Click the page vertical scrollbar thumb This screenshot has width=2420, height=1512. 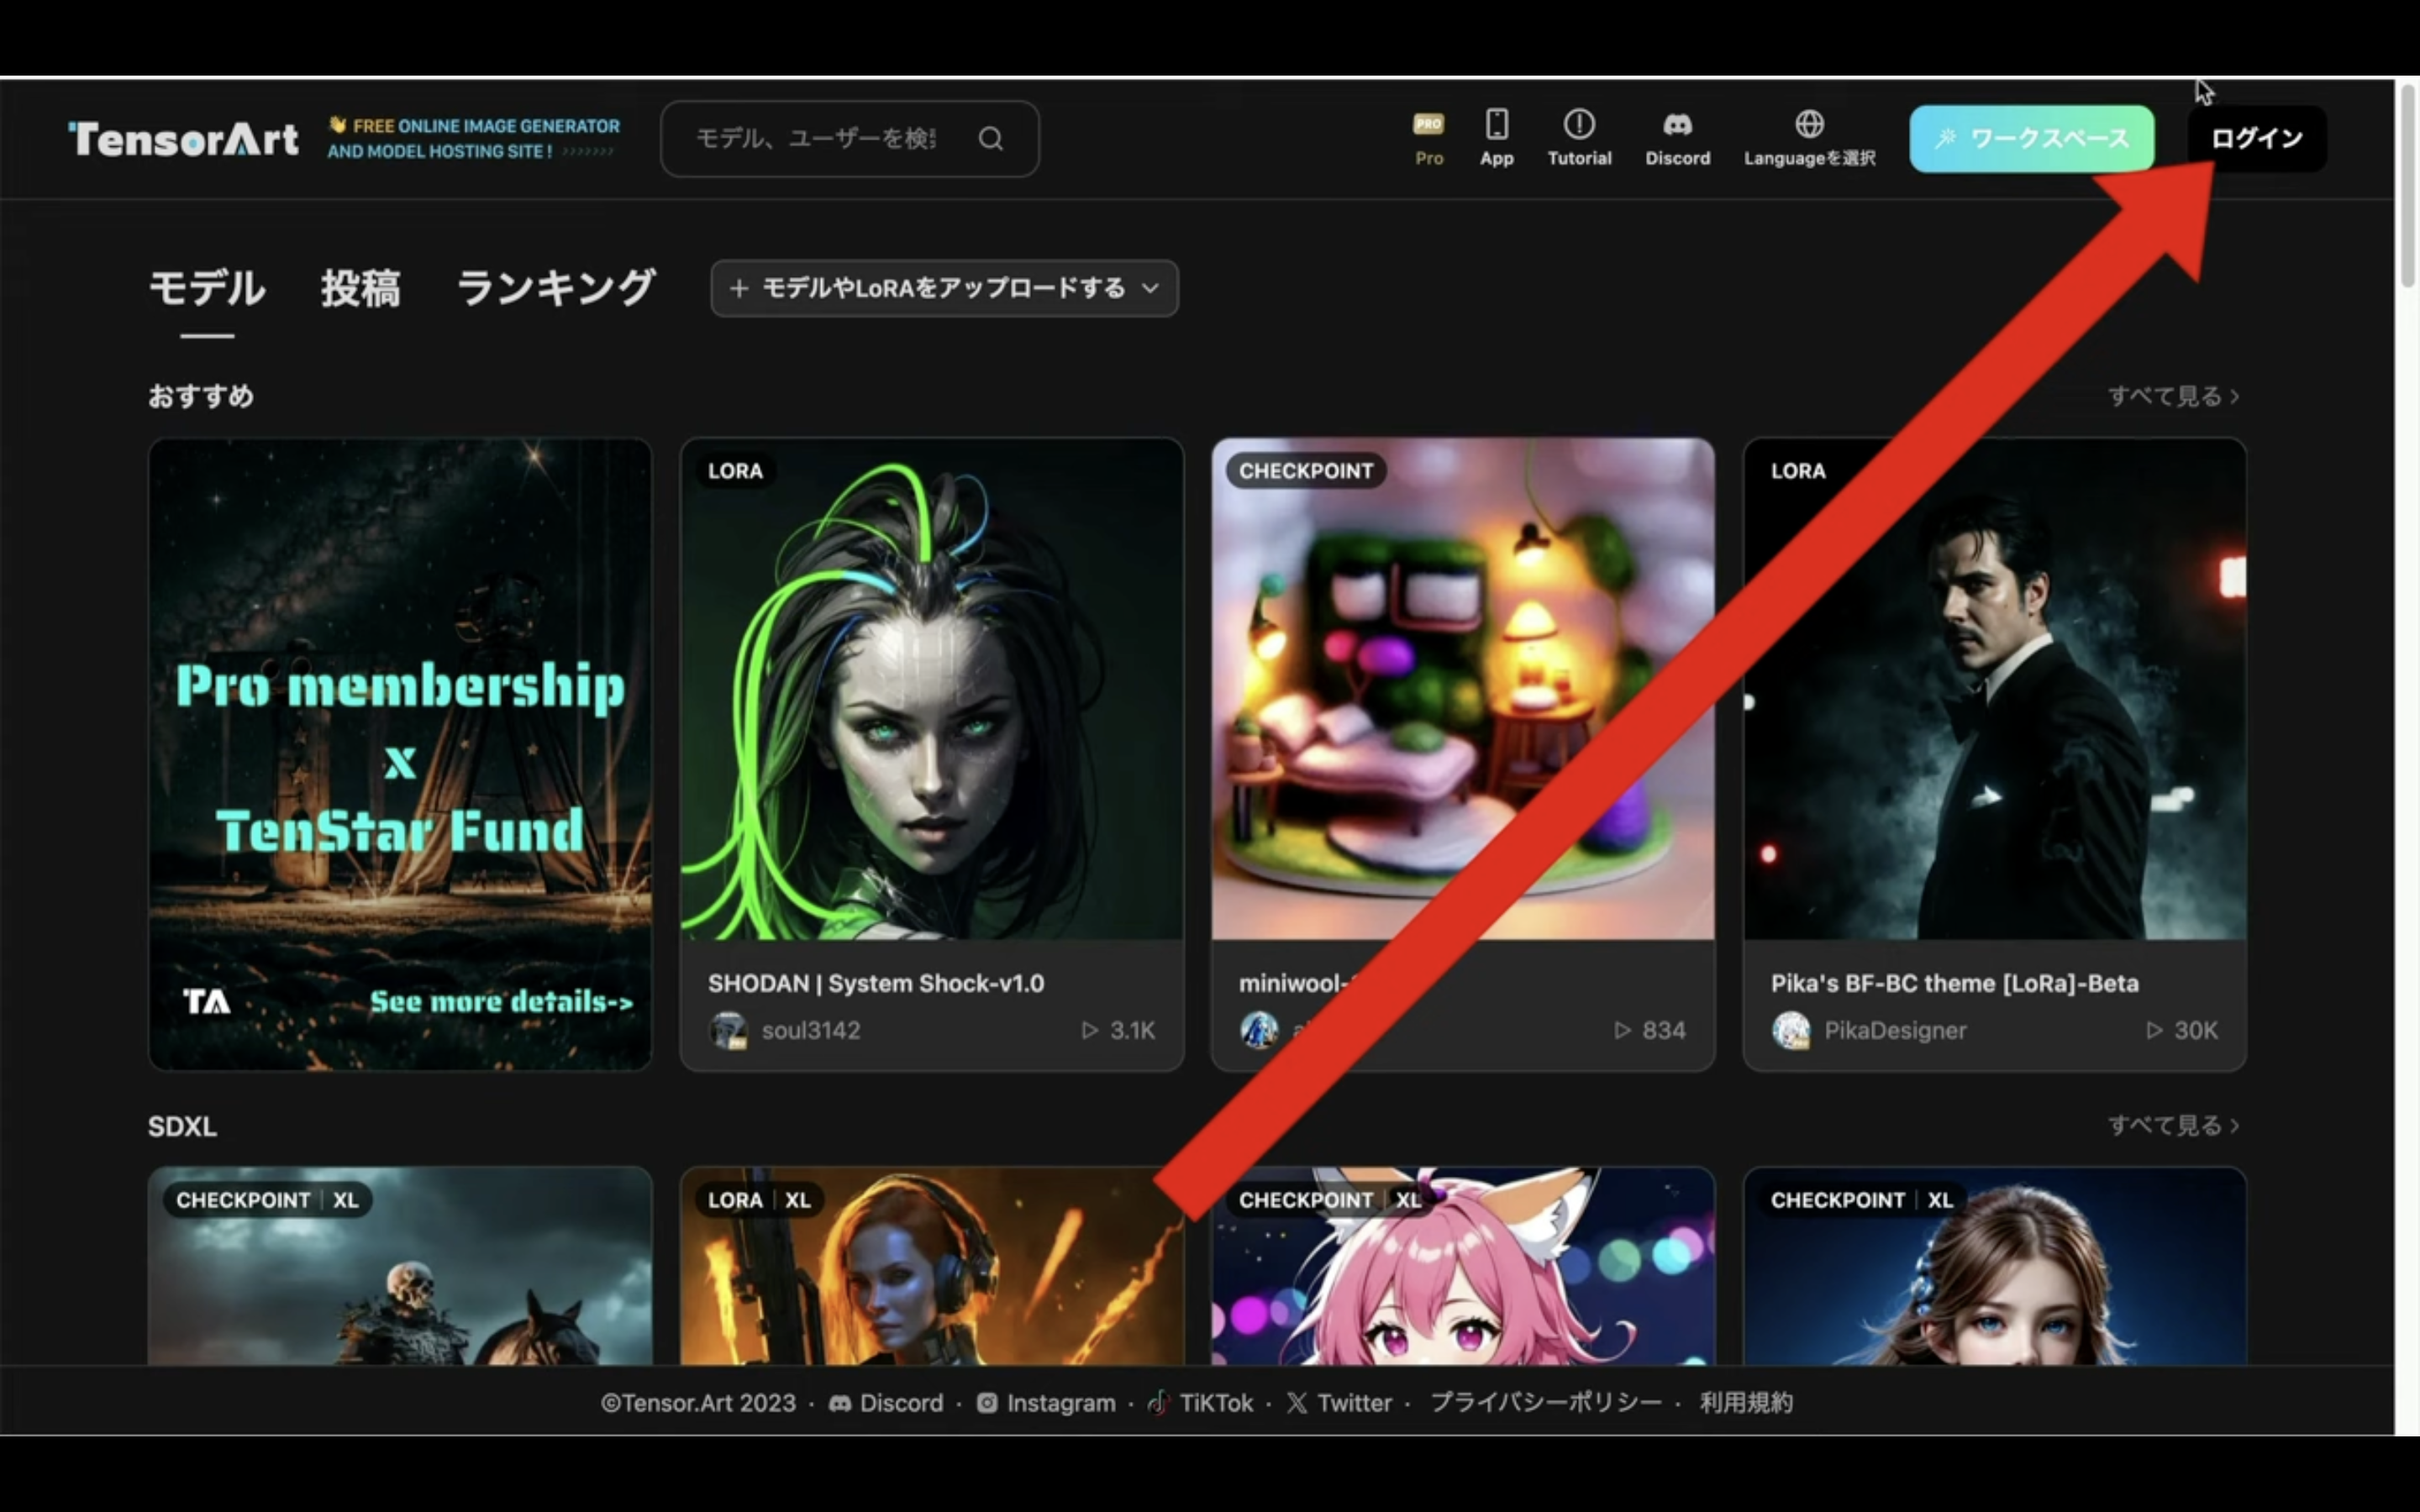(2407, 185)
